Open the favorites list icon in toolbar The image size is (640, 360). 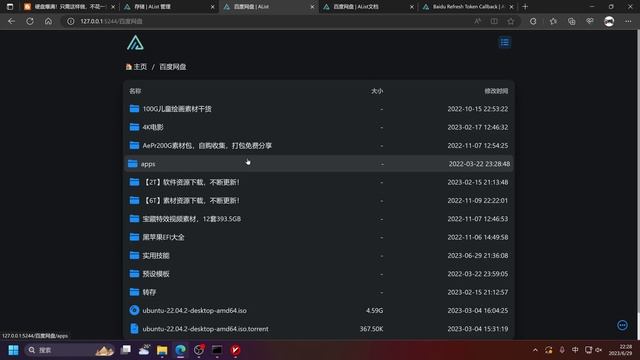point(553,21)
